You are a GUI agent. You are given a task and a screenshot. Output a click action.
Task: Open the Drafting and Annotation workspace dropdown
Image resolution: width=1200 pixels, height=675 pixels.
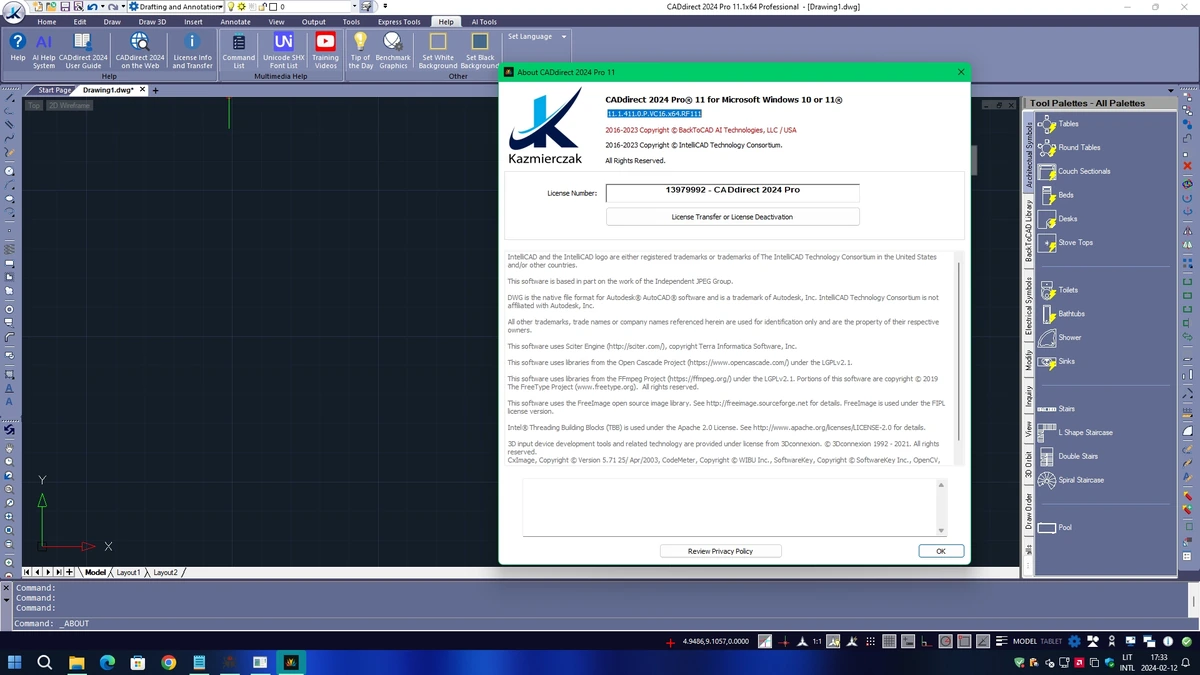point(175,7)
